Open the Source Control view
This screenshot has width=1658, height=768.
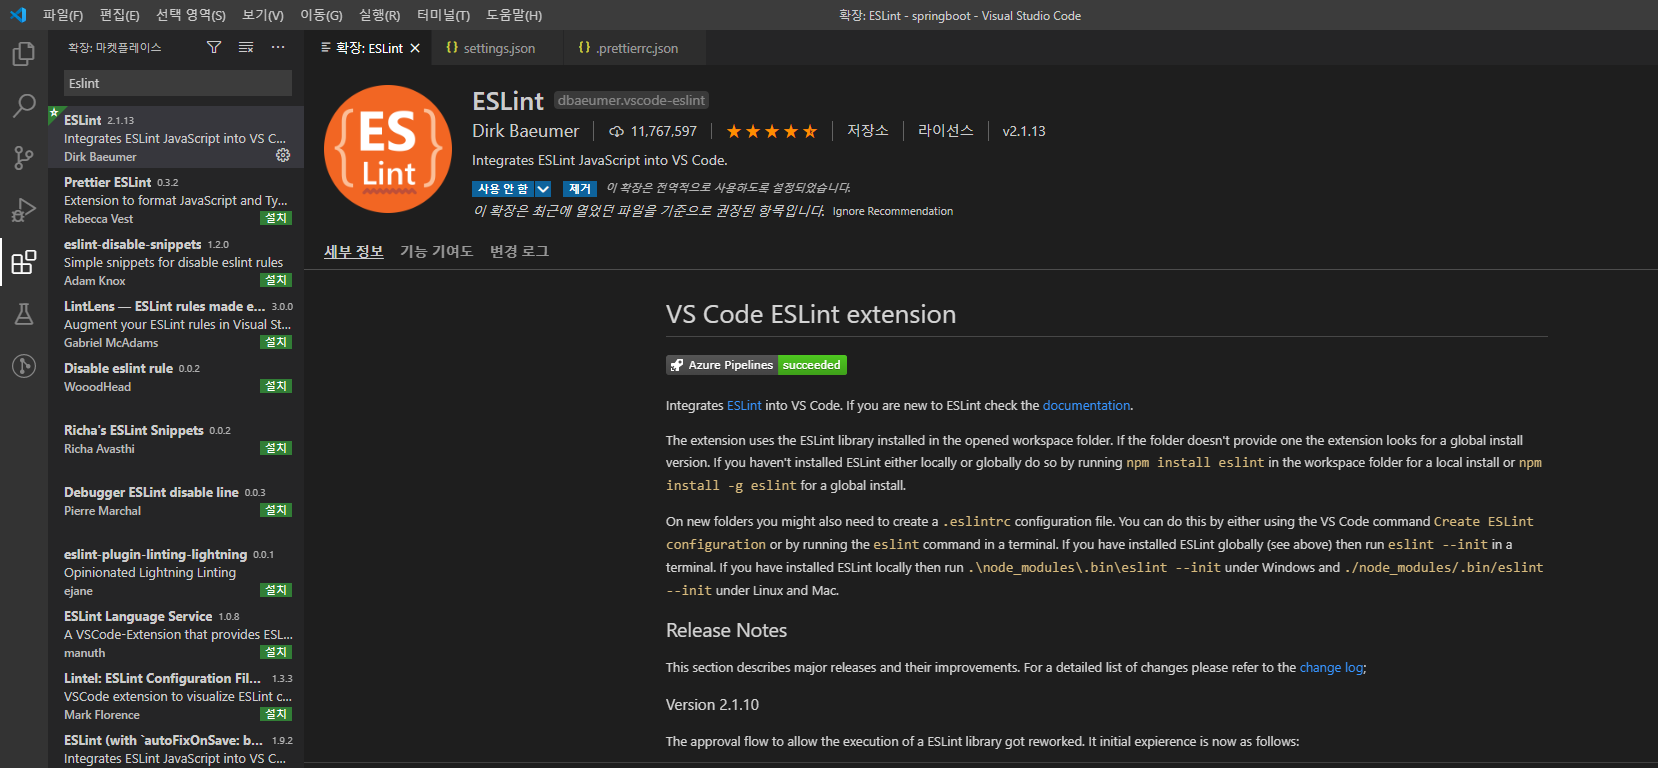click(24, 157)
